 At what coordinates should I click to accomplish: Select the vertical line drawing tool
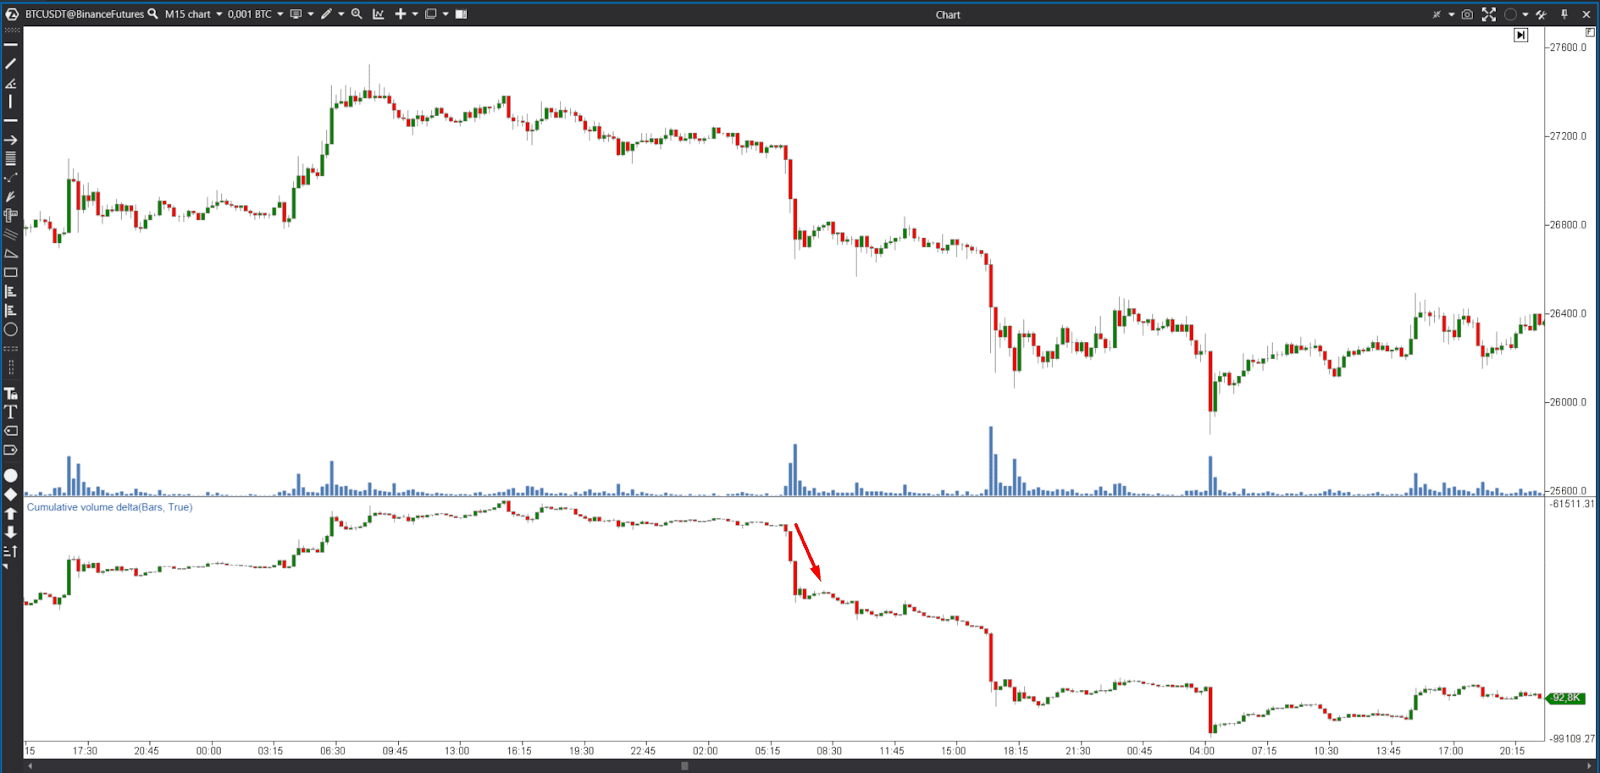11,102
